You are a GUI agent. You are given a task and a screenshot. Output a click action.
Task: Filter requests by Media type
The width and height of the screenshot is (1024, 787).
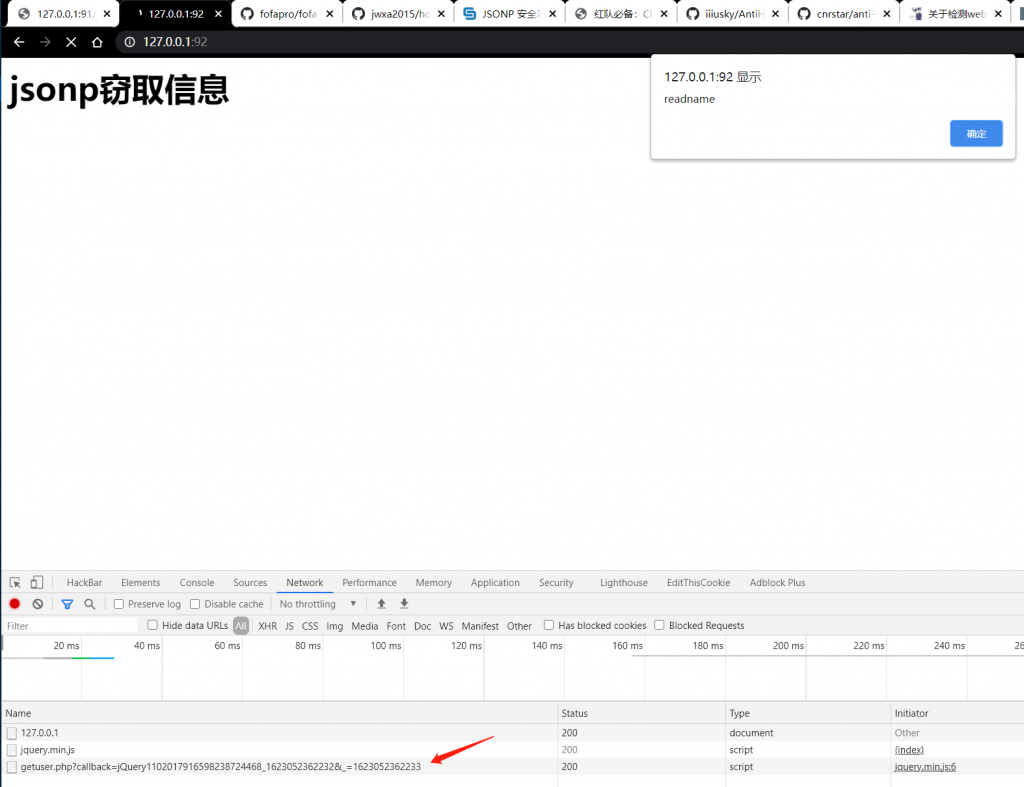pyautogui.click(x=364, y=626)
